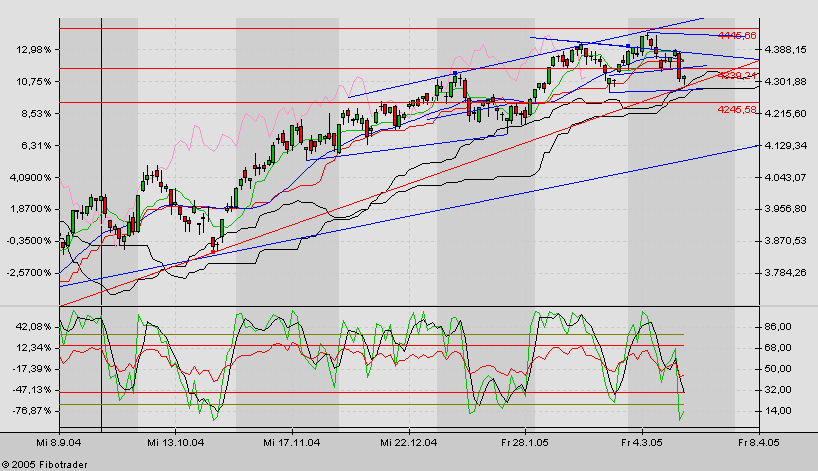
Task: Click the 1,8700% left axis label
Action: click(x=31, y=209)
